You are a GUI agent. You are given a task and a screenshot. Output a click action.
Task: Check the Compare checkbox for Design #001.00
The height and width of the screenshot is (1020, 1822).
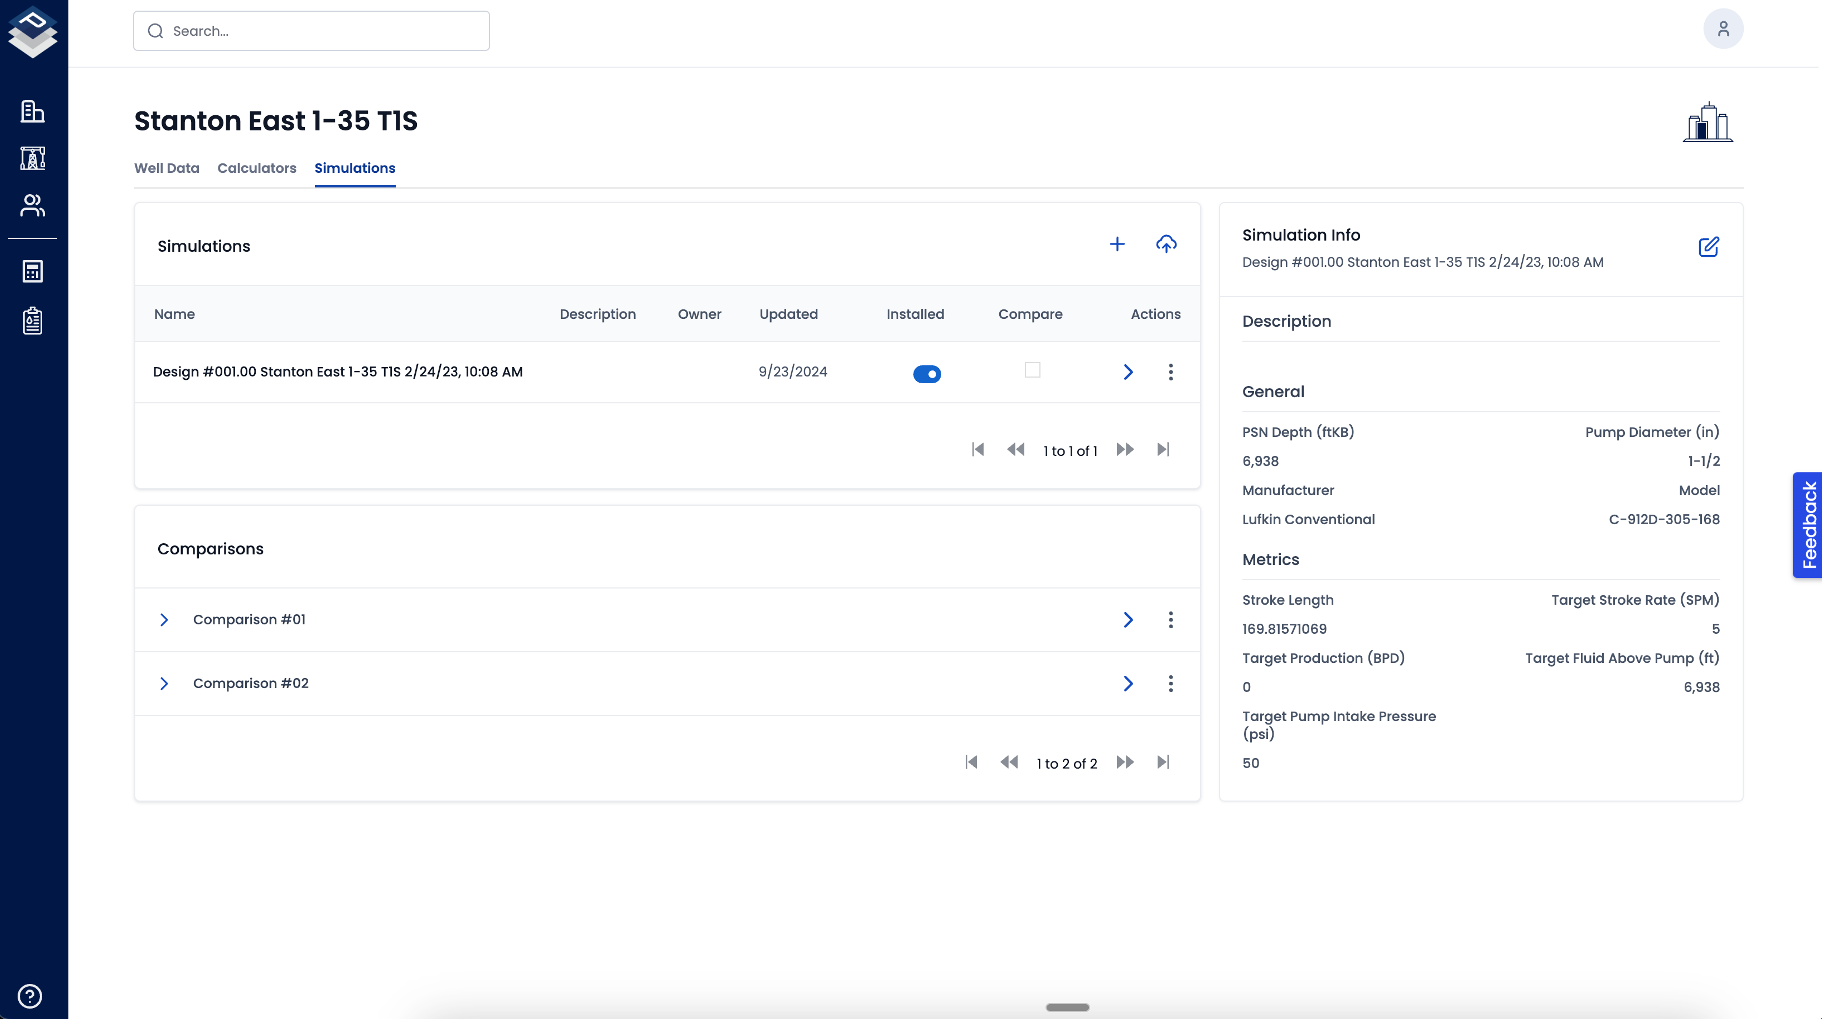click(1033, 370)
